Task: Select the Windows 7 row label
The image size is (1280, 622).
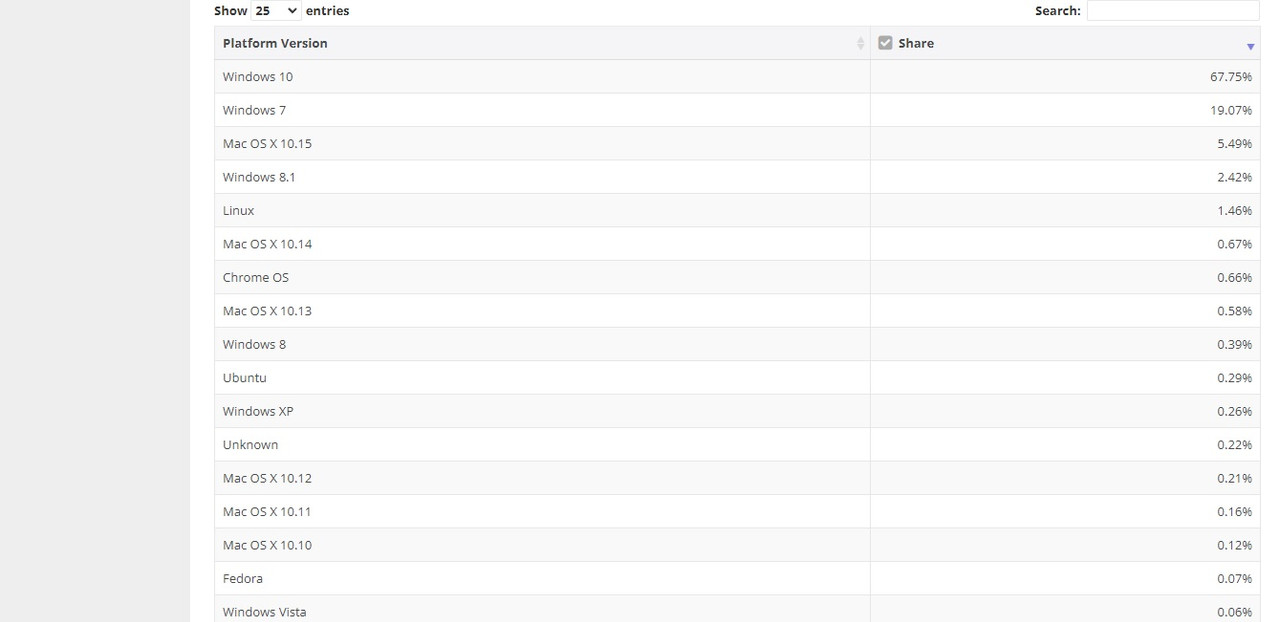Action: (x=254, y=110)
